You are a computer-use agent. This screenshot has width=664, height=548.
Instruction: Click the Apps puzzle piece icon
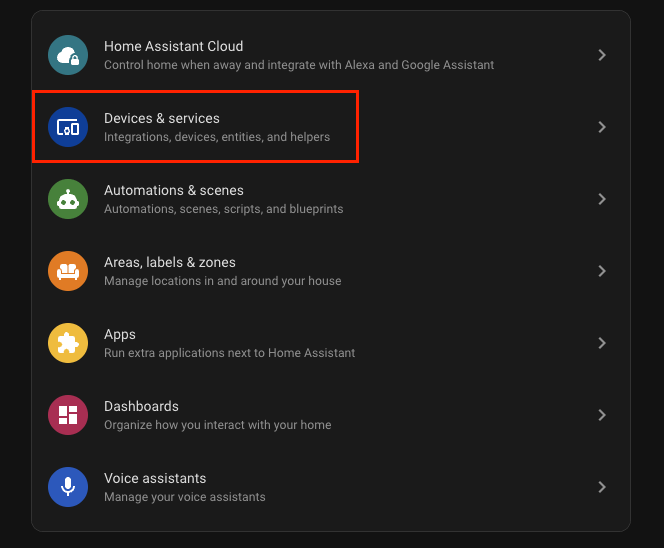click(68, 343)
